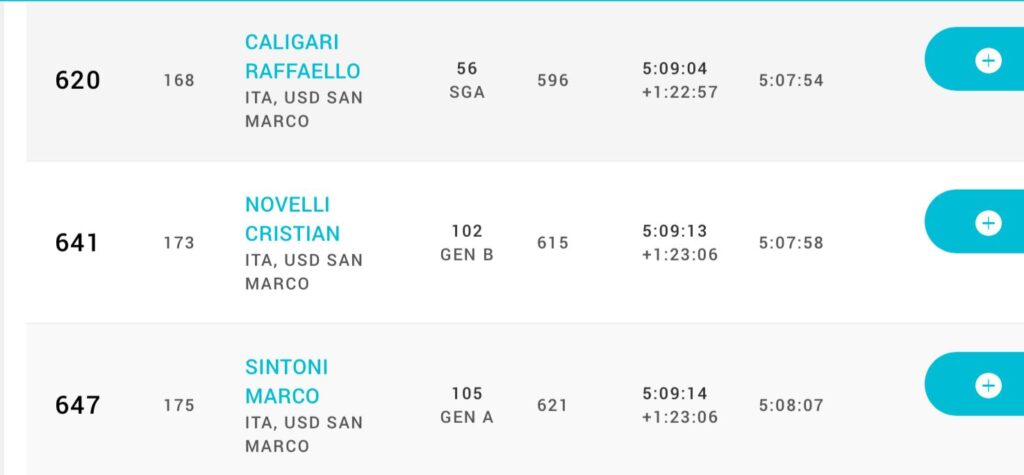Click plus icon in Novelli Cristian row

[x=988, y=223]
